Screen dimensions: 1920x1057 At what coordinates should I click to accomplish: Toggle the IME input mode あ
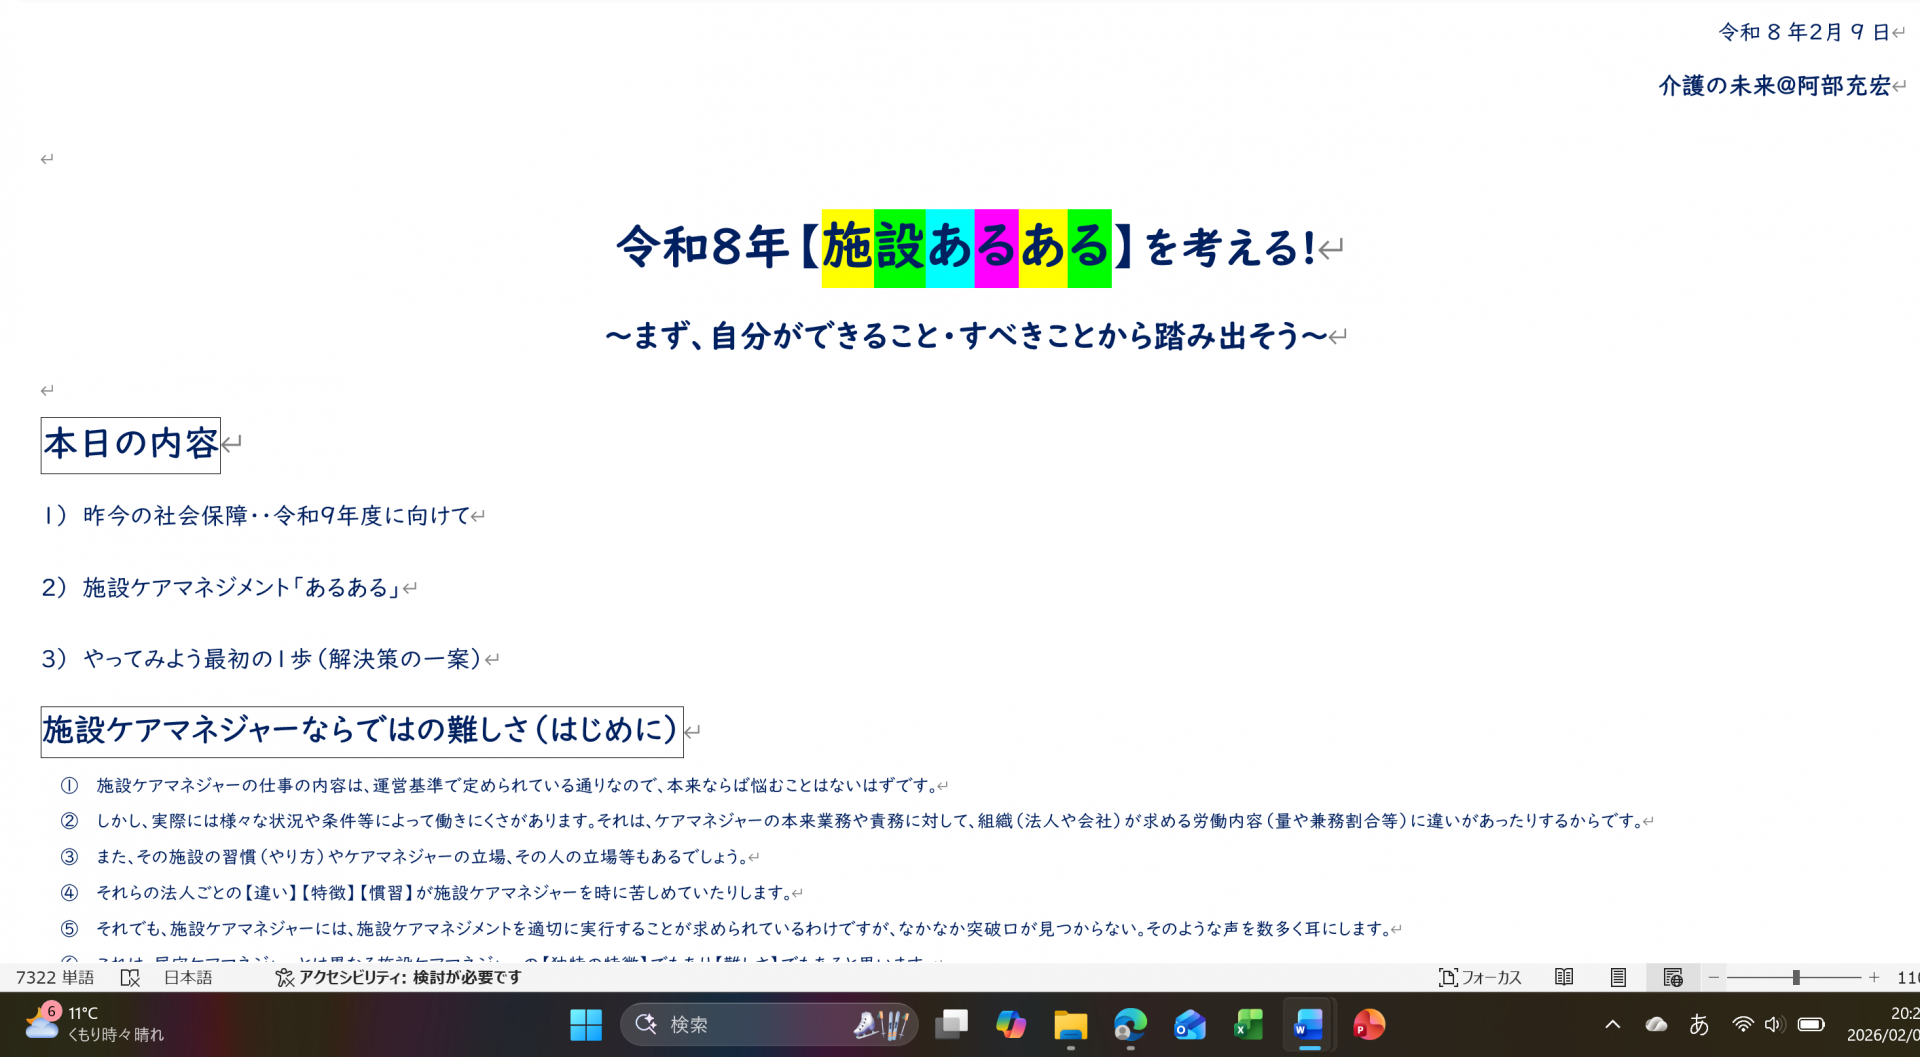pos(1700,1024)
